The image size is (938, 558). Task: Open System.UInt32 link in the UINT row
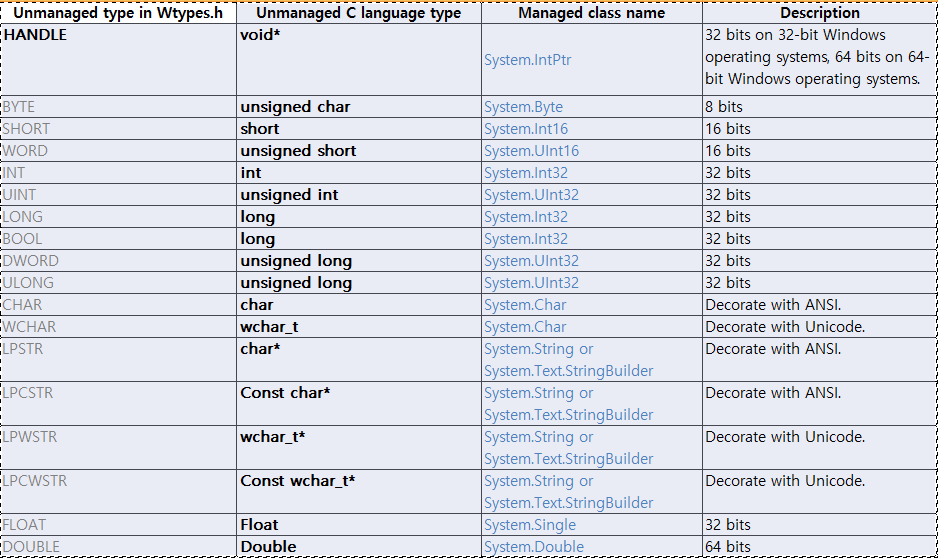coord(531,195)
